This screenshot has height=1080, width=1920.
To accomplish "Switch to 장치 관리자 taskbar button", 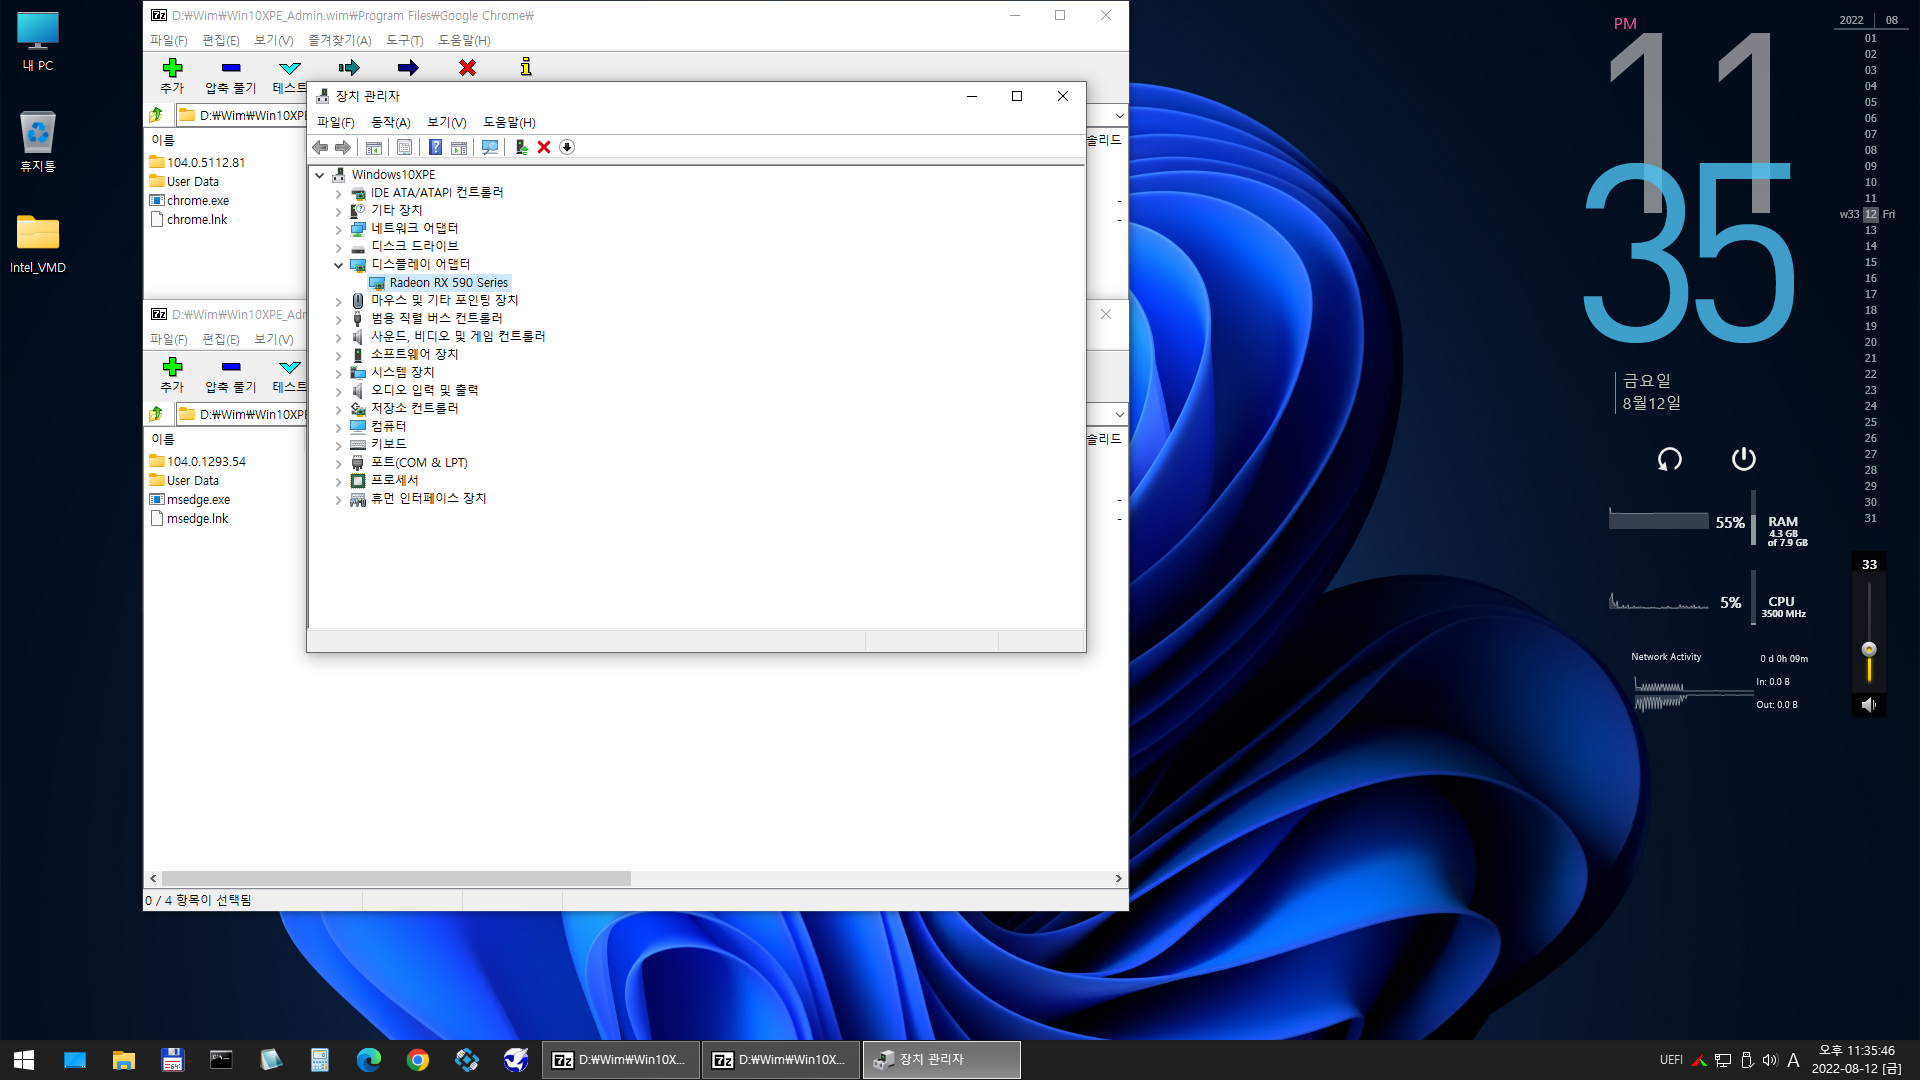I will 942,1060.
